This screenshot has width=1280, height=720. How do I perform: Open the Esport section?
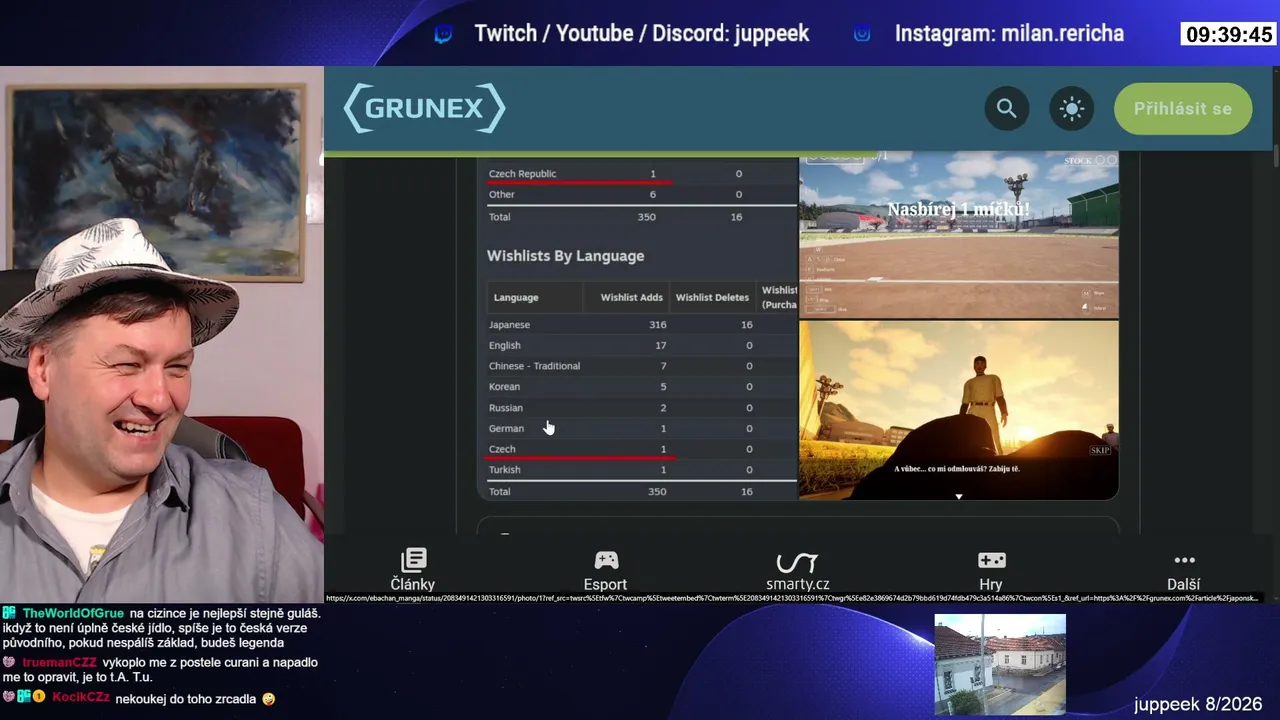[x=605, y=570]
